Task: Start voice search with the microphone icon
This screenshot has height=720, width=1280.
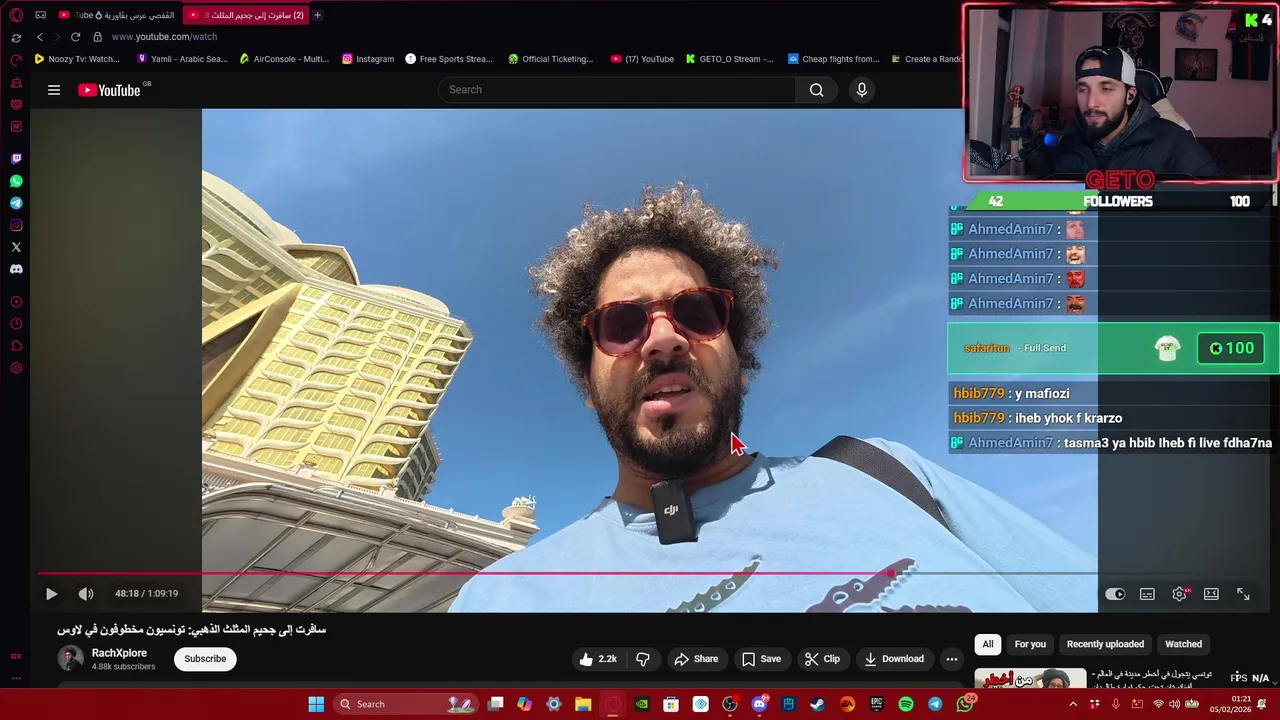Action: (x=862, y=90)
